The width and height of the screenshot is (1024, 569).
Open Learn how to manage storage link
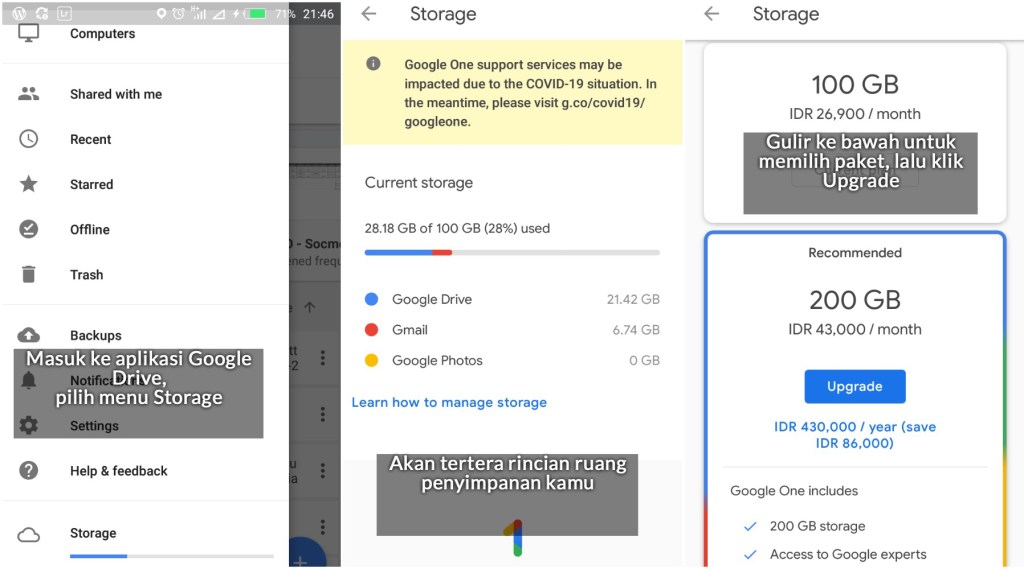tap(449, 402)
